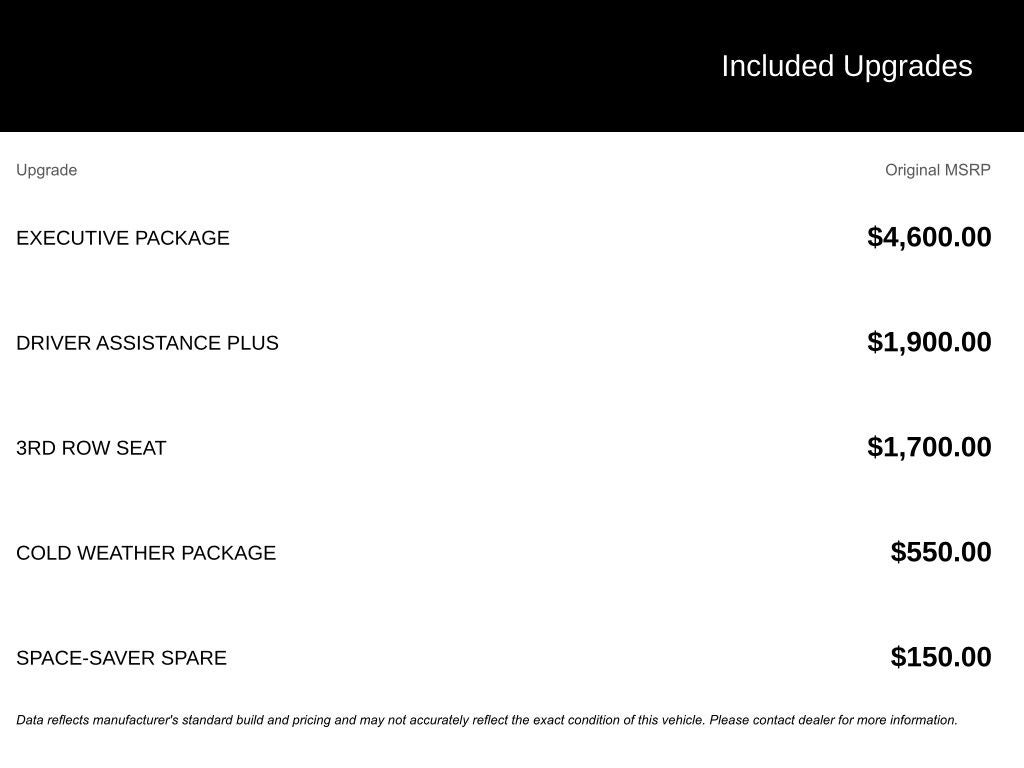Select the 3RD ROW SEAT upgrade name
Viewport: 1024px width, 768px height.
91,448
